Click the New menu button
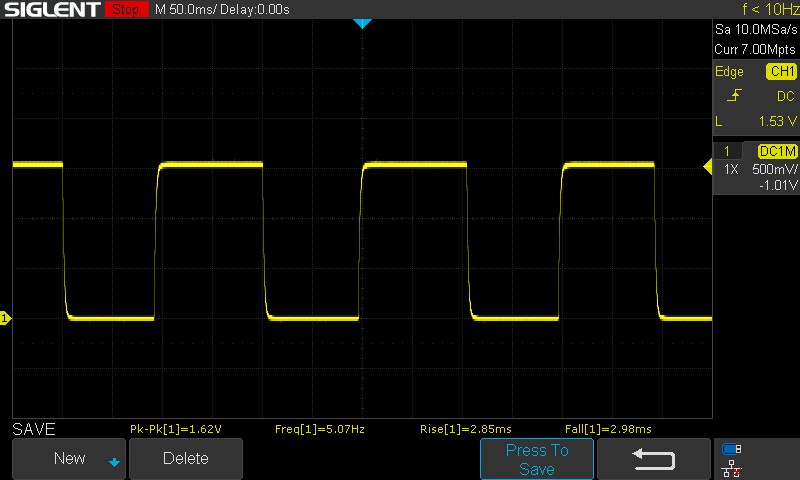This screenshot has height=480, width=800. click(x=68, y=458)
